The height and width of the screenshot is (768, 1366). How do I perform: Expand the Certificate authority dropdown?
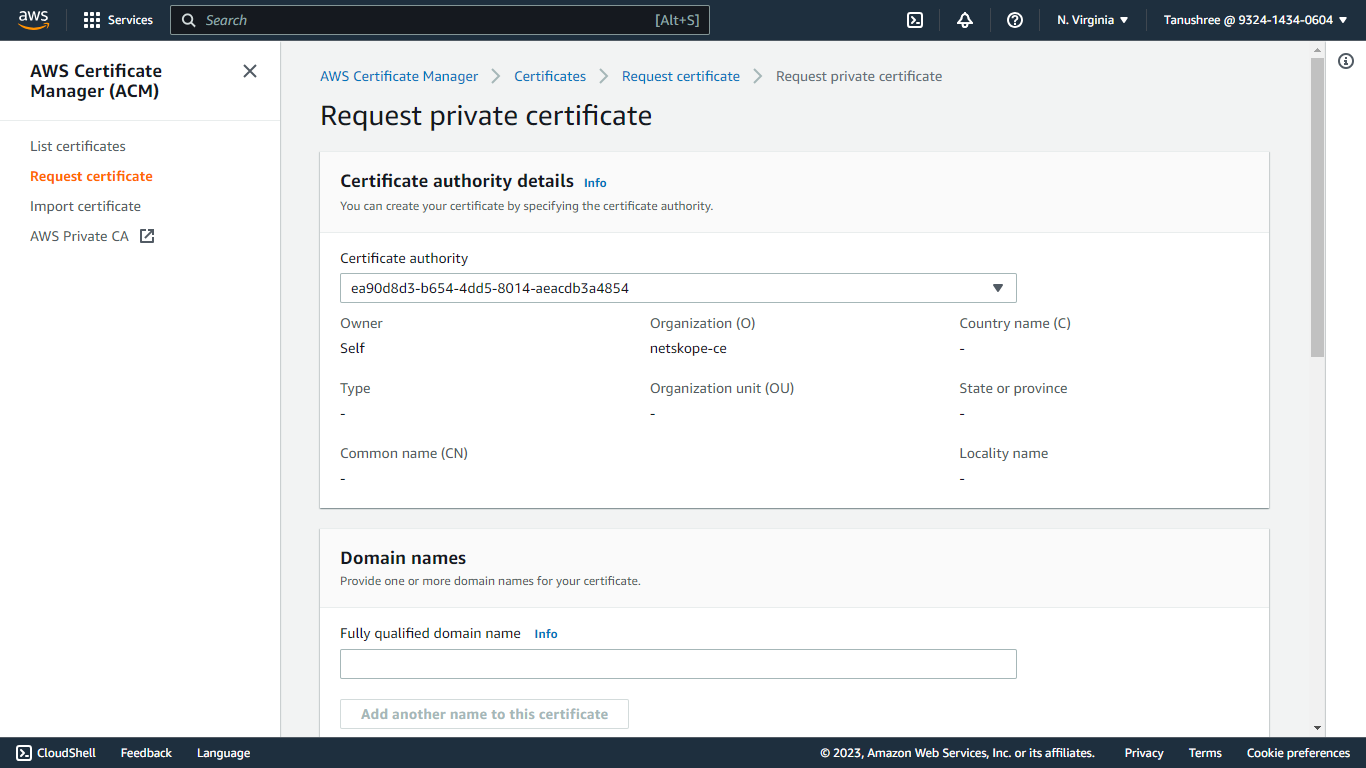[678, 288]
